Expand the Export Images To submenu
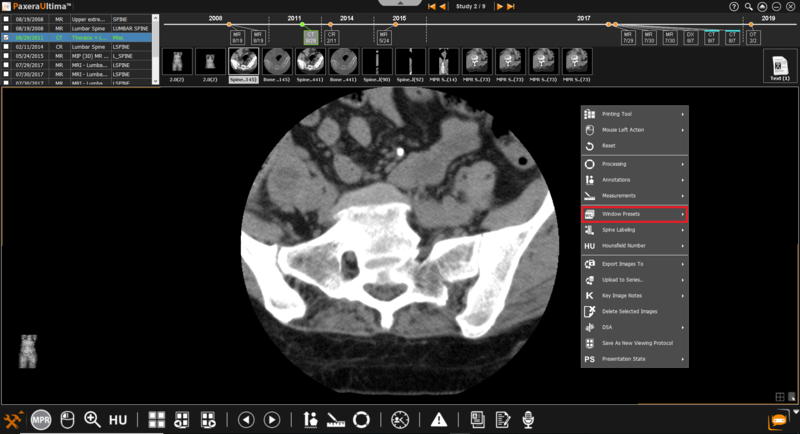The width and height of the screenshot is (800, 434). click(x=634, y=264)
